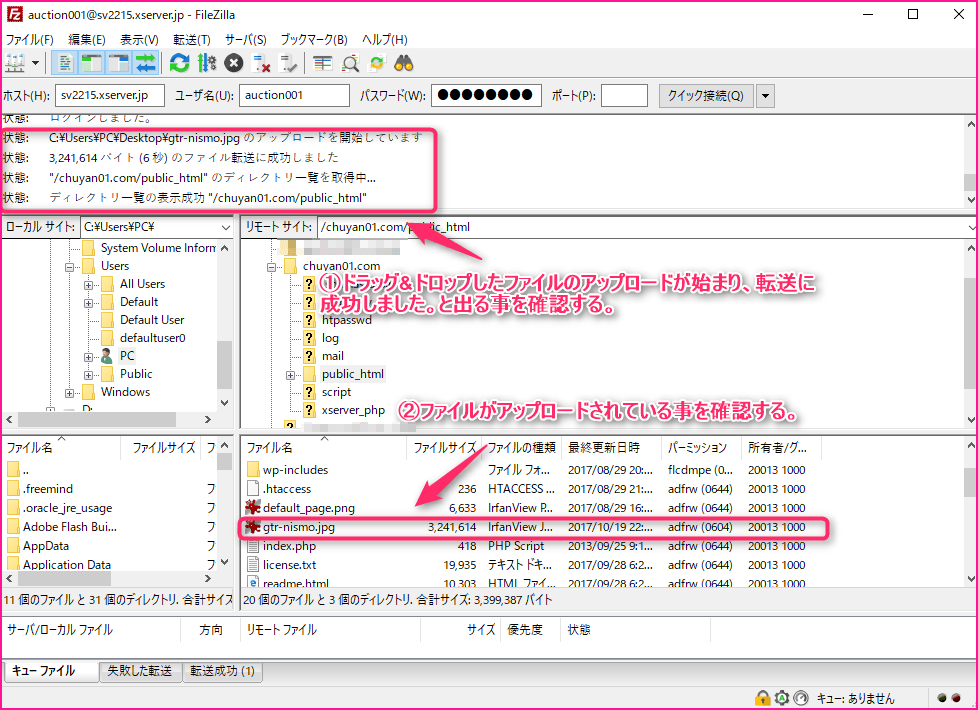
Task: Open the ローカル サイト path dropdown
Action: [x=225, y=227]
